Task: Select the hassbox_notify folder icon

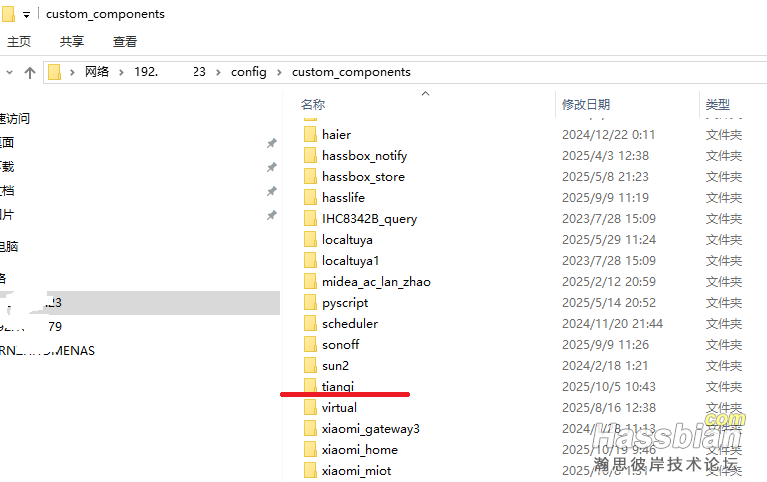Action: click(309, 155)
